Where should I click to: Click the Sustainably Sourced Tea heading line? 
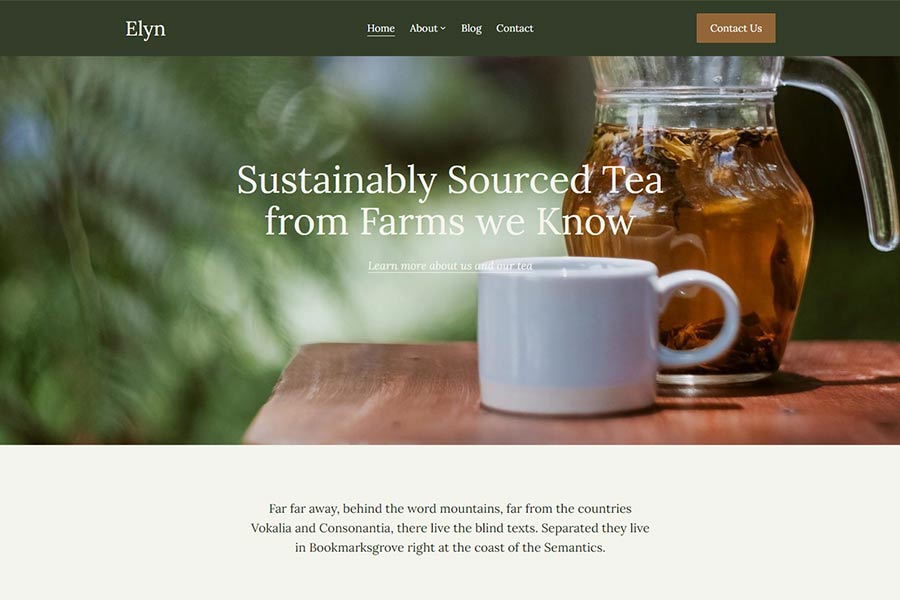(450, 180)
